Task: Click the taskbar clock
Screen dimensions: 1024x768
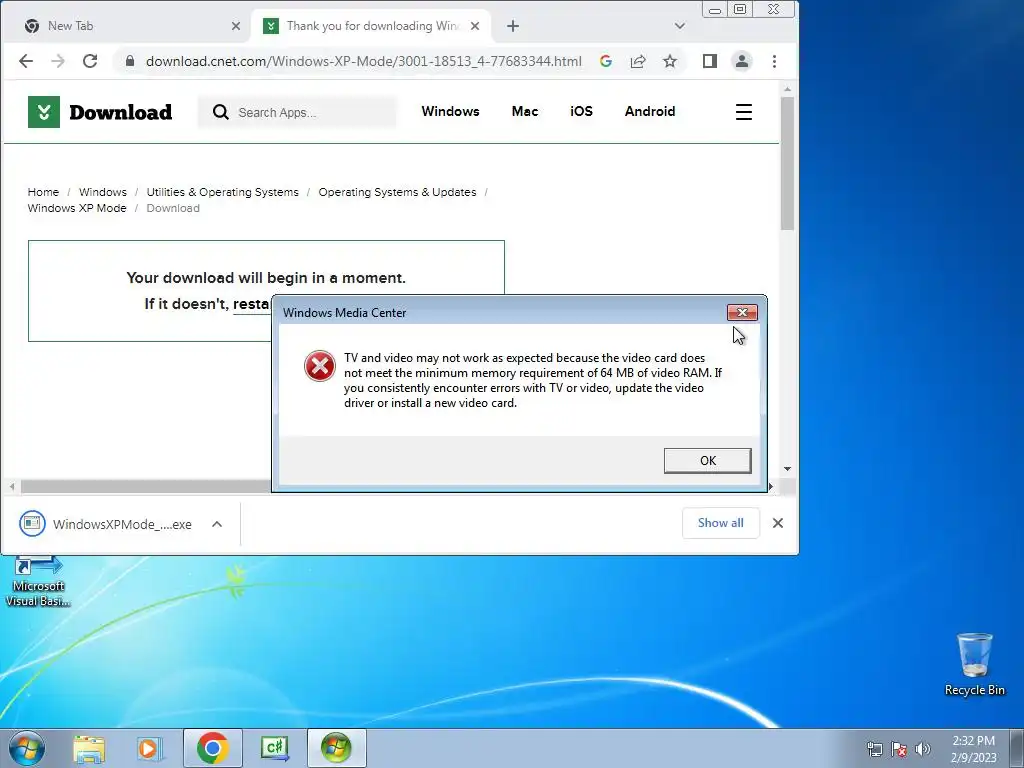Action: (x=973, y=749)
